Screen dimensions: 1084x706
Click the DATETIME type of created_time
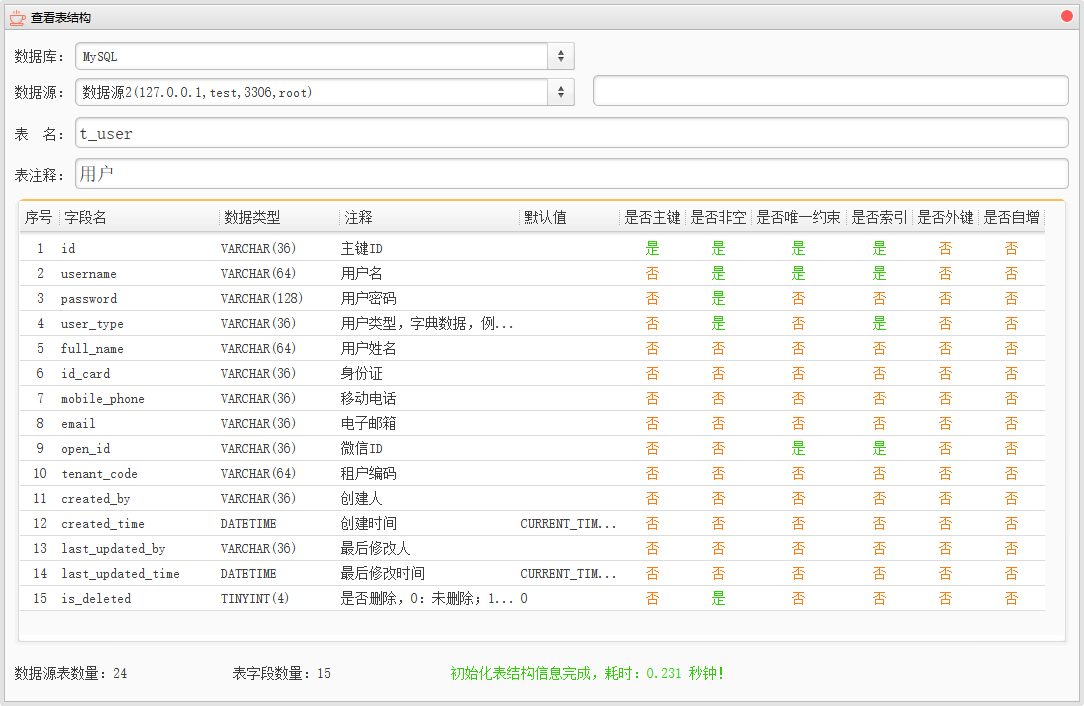point(248,523)
